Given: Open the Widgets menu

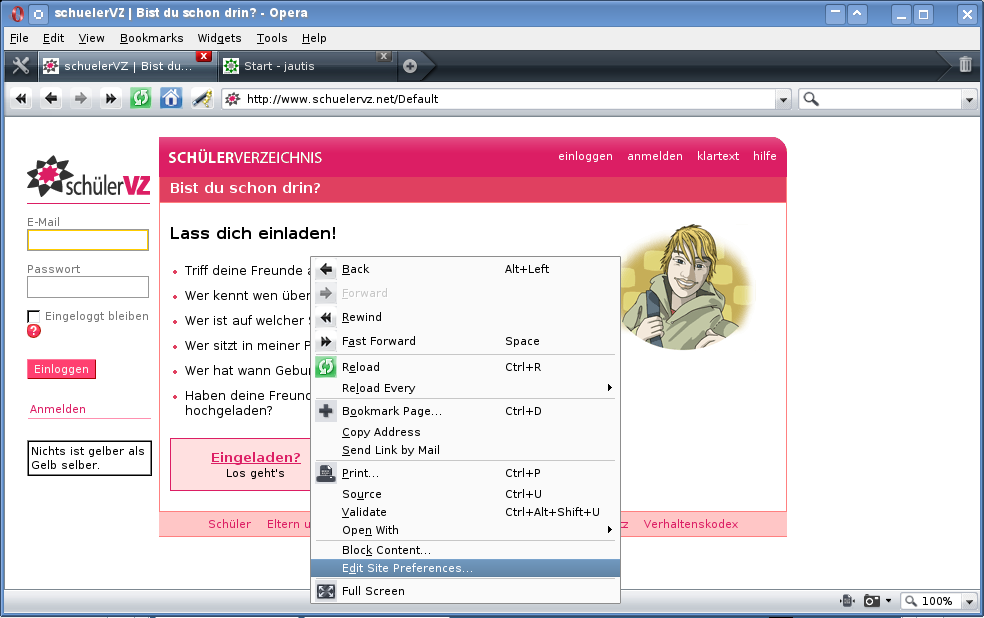Looking at the screenshot, I should tap(220, 38).
